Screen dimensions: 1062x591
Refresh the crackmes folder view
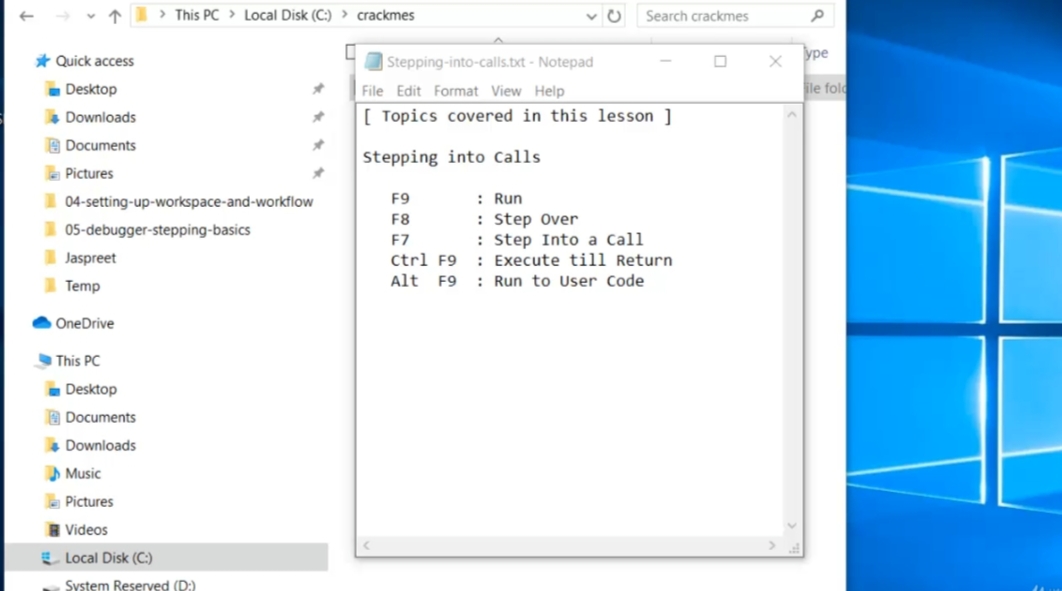click(x=614, y=15)
